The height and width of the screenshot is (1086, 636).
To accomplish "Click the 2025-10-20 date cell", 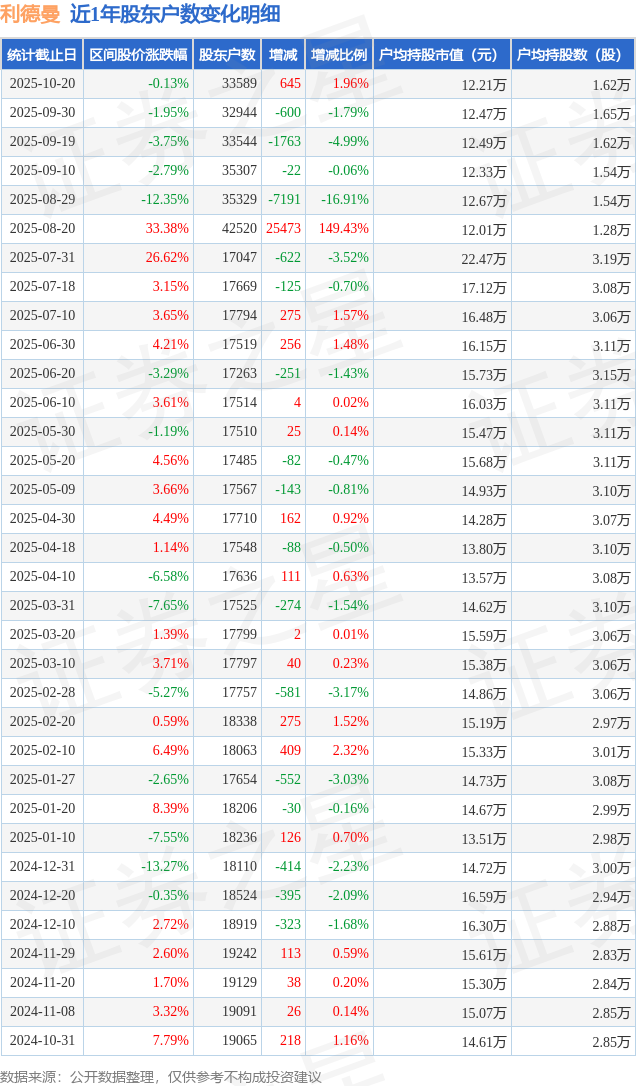I will 42,84.
